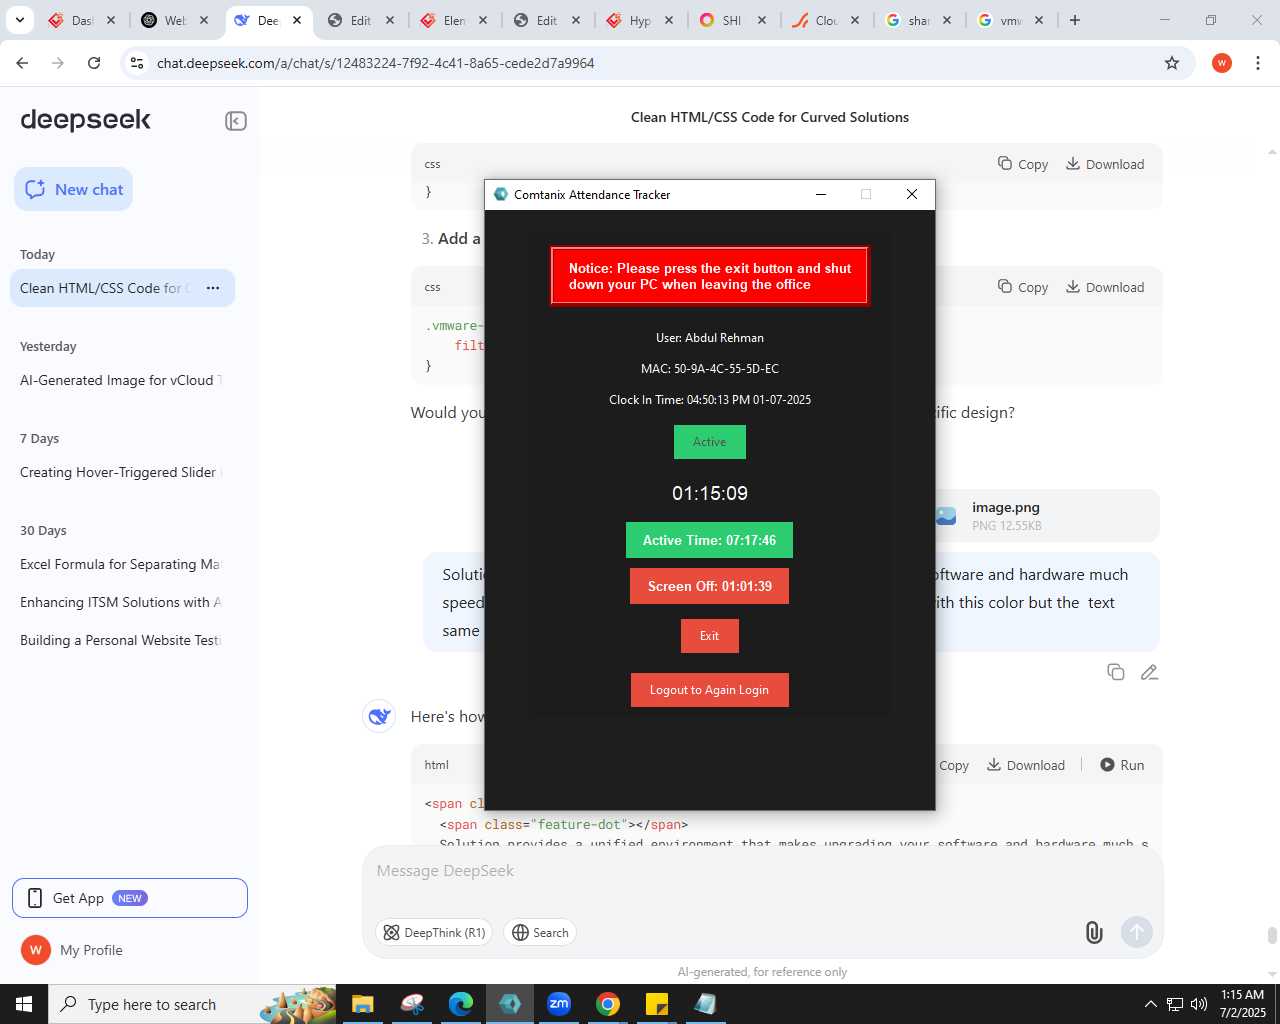Open Chrome three-dot menu

1258,63
